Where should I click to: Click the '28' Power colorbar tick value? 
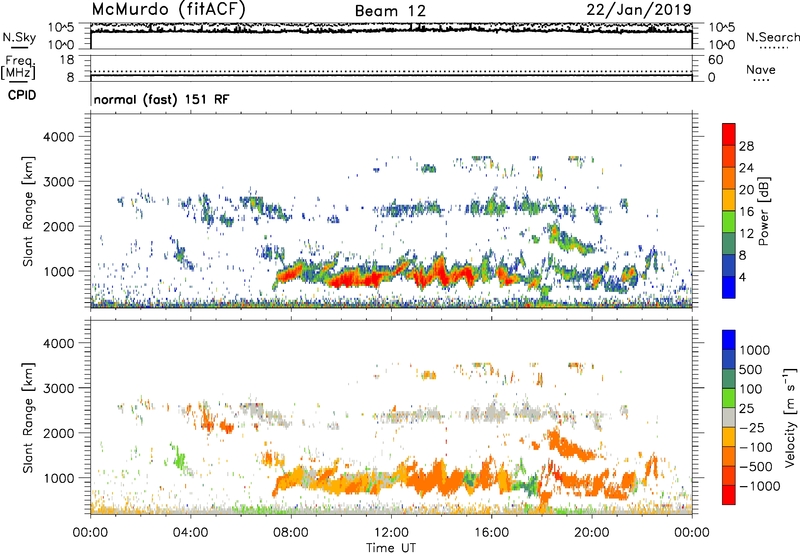(x=746, y=146)
